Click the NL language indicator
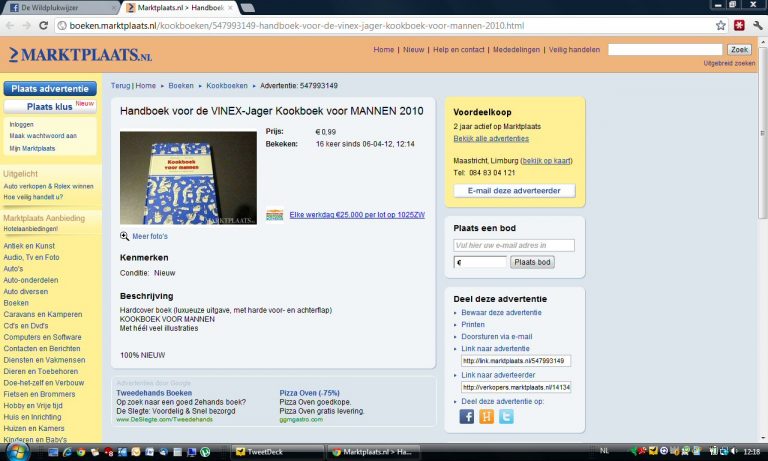This screenshot has height=461, width=768. [604, 451]
